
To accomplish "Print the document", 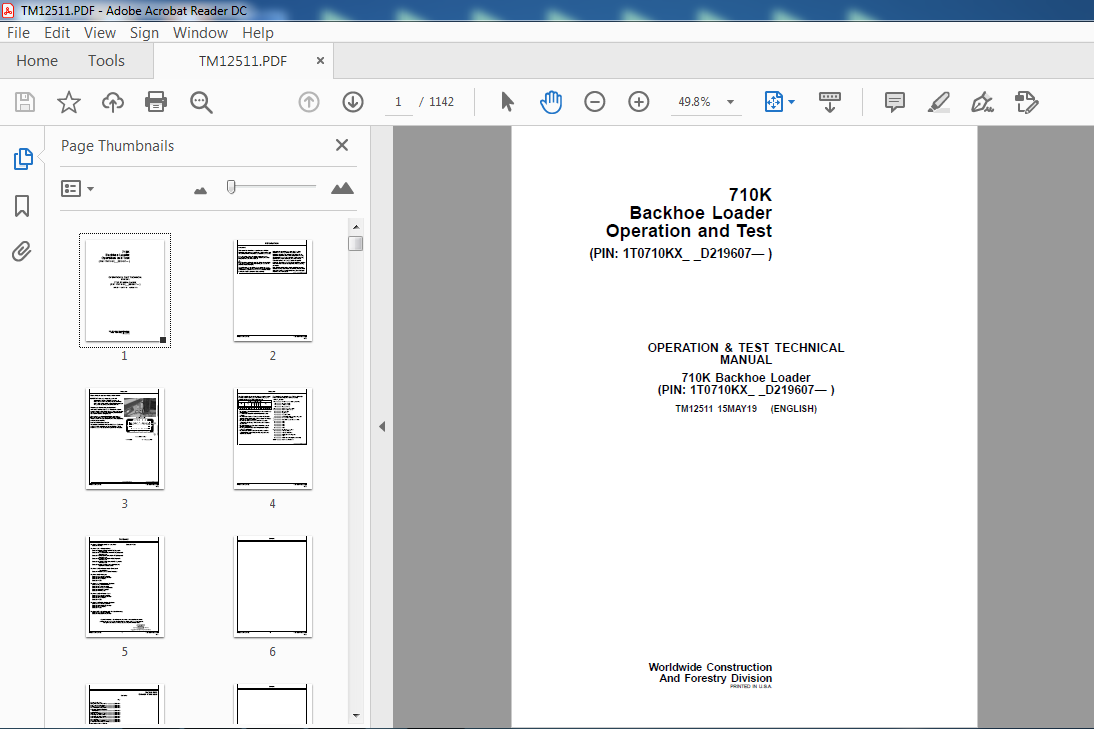I will [x=156, y=102].
